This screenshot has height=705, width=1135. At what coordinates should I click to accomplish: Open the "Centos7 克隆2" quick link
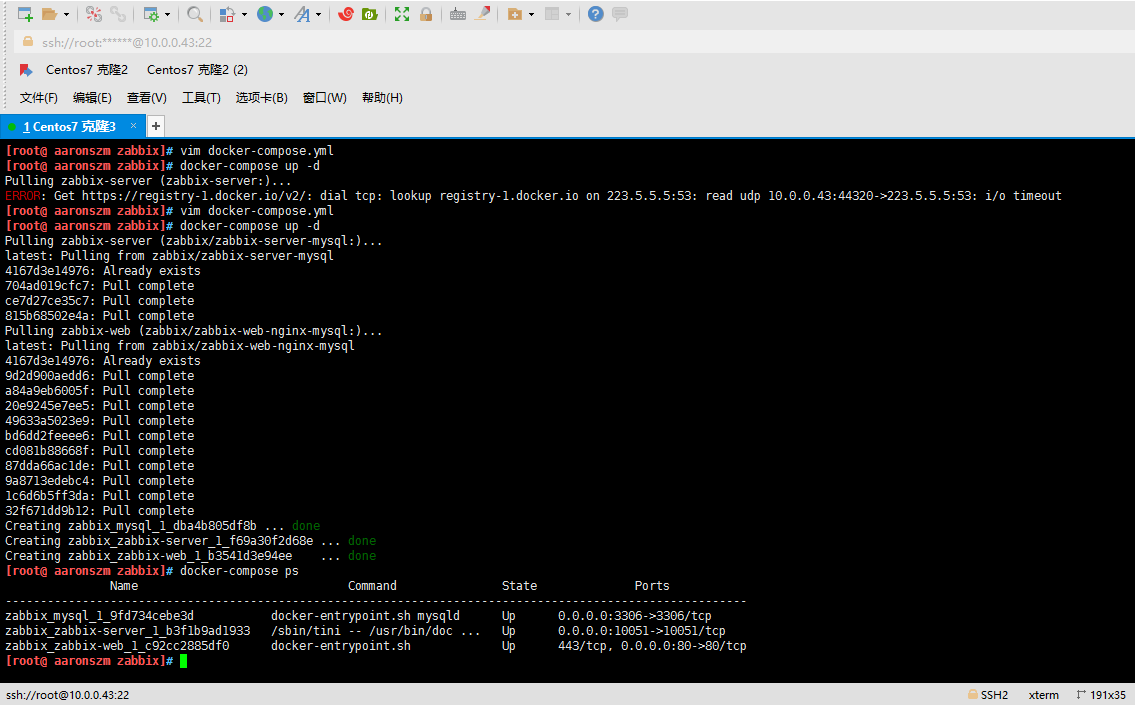[87, 69]
